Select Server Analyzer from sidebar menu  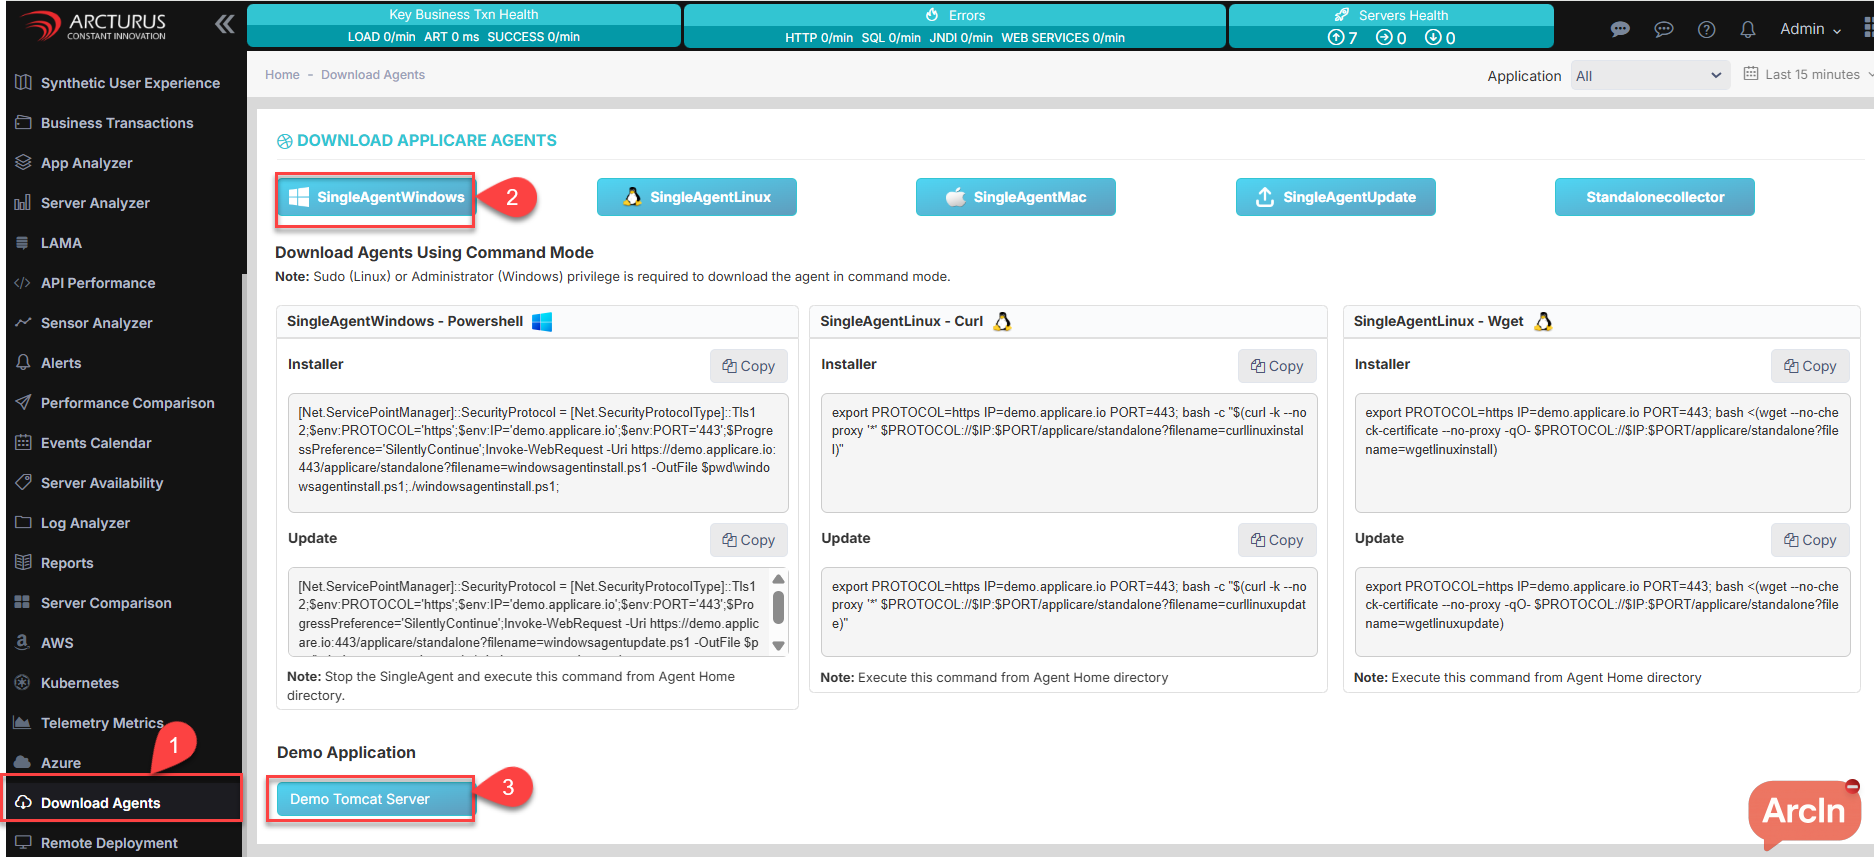[x=95, y=203]
